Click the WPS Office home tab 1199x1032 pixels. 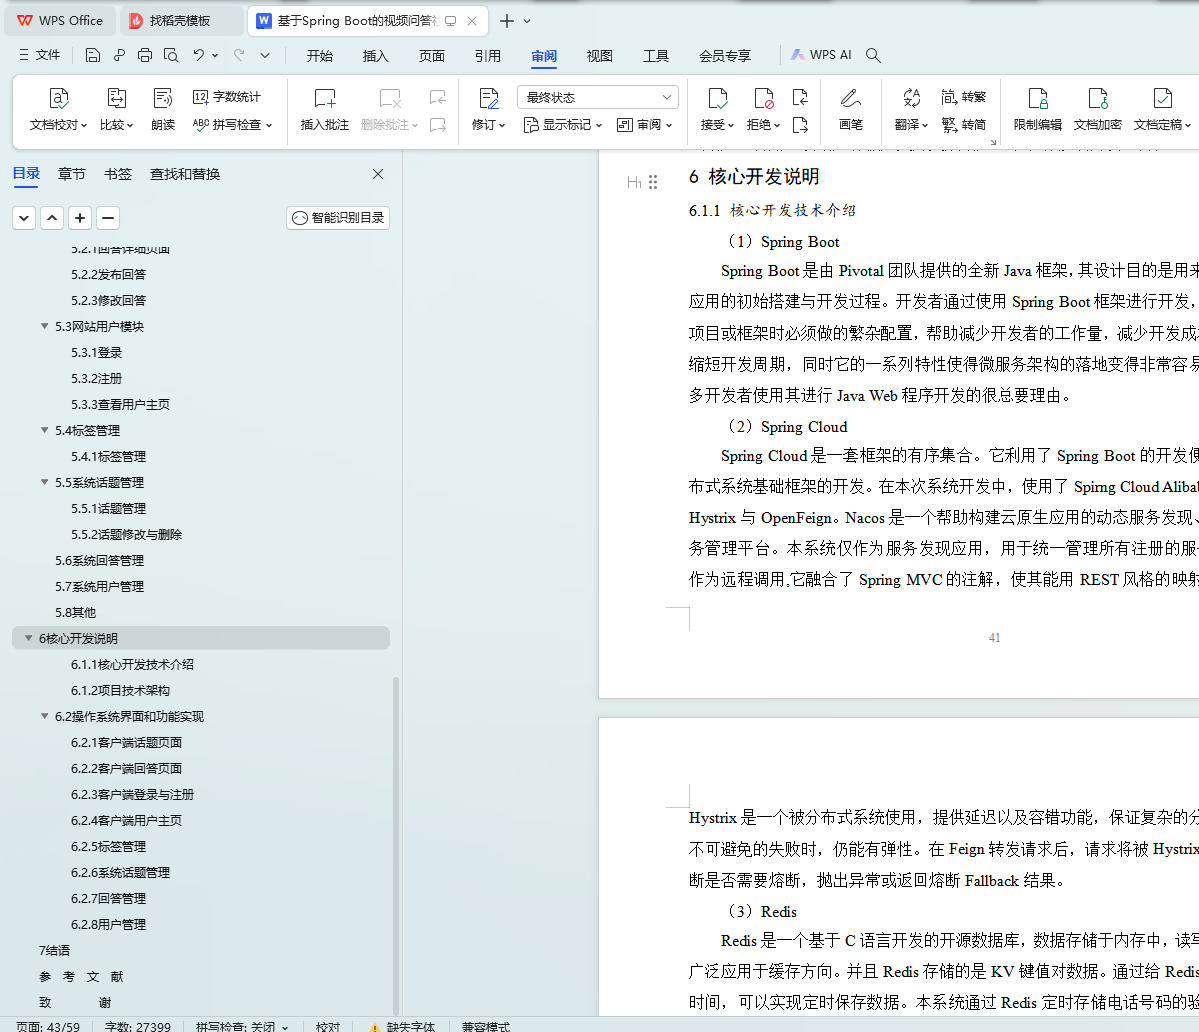click(60, 21)
